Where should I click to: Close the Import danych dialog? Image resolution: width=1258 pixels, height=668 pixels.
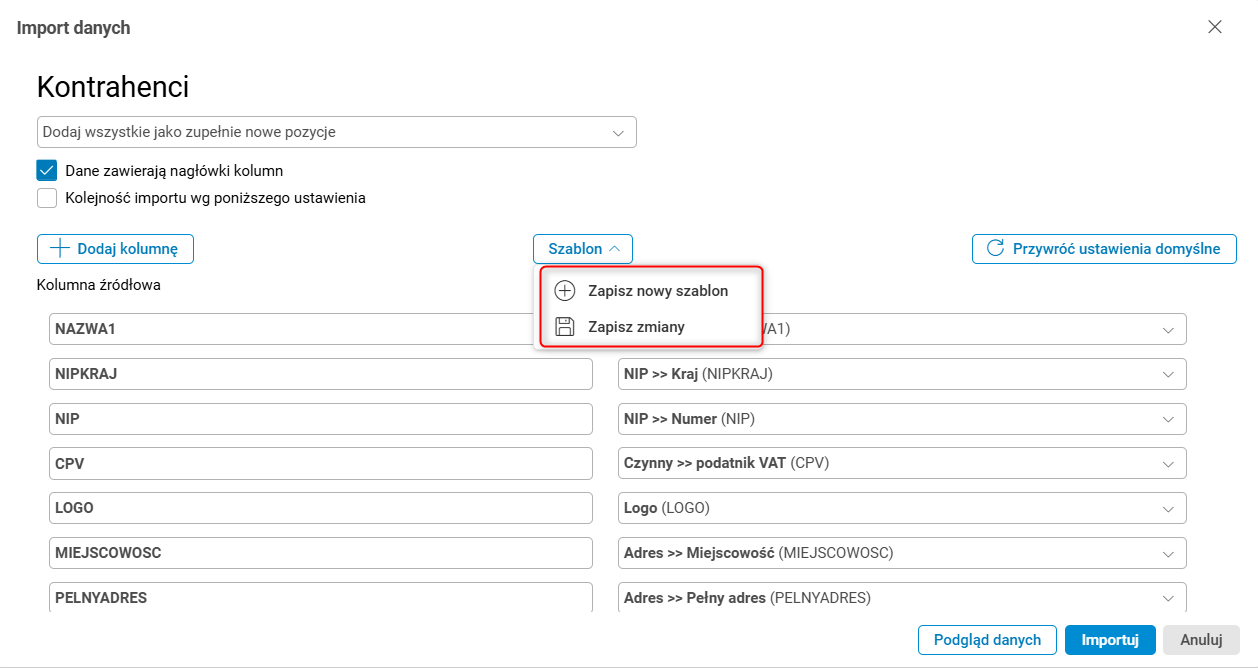click(x=1215, y=27)
